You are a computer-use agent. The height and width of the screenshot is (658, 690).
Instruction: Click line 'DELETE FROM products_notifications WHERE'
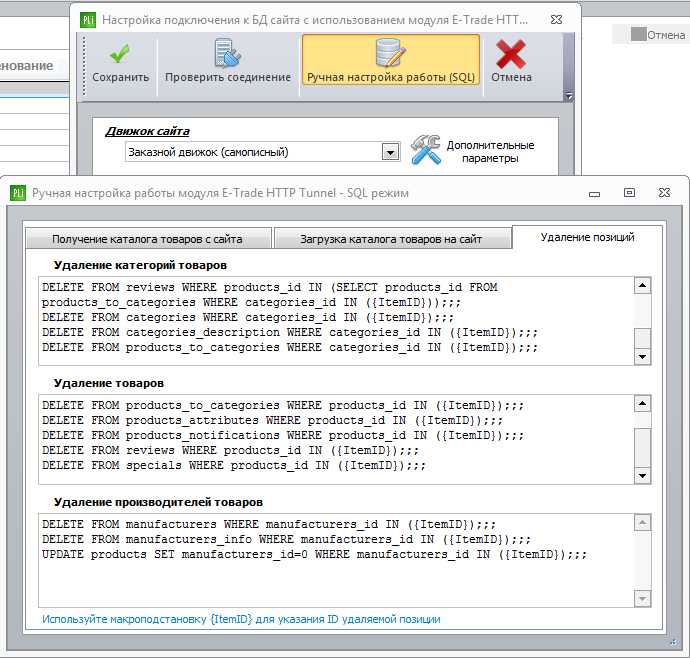(x=283, y=435)
